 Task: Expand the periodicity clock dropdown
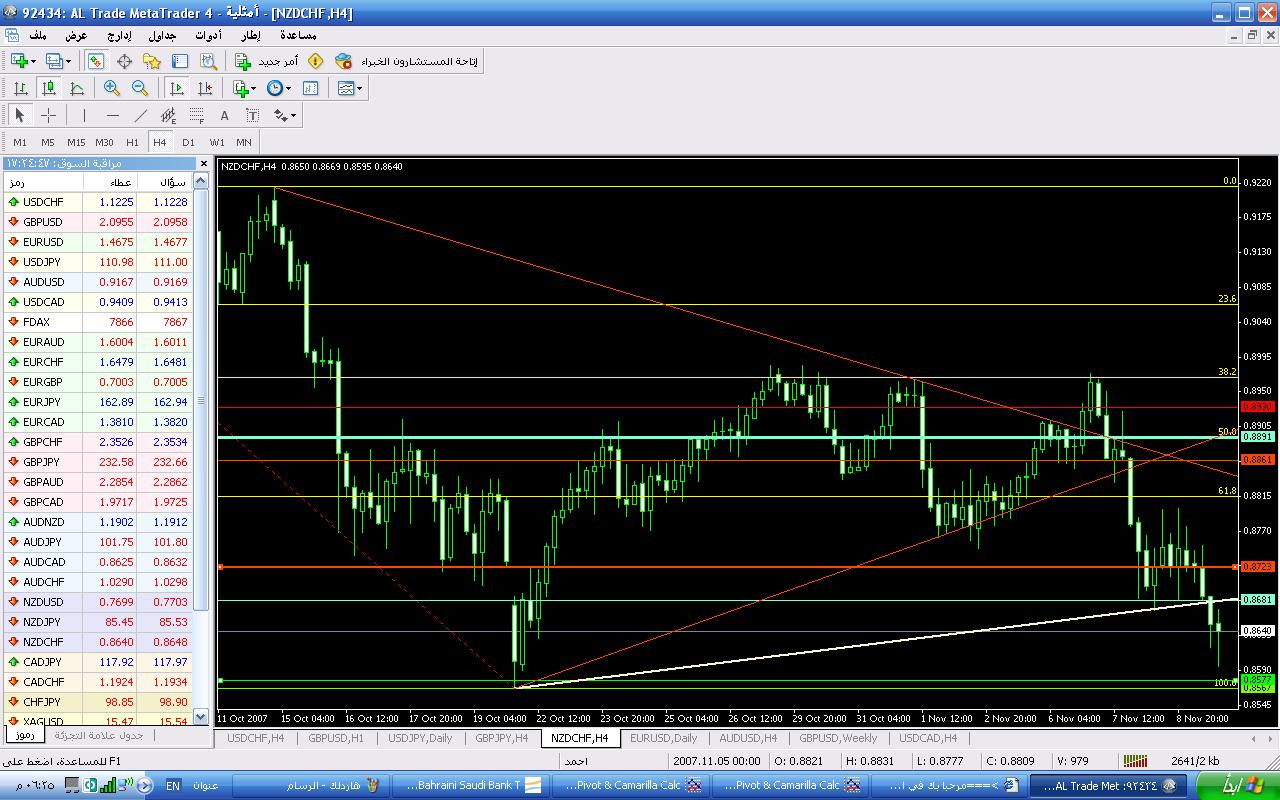[289, 88]
